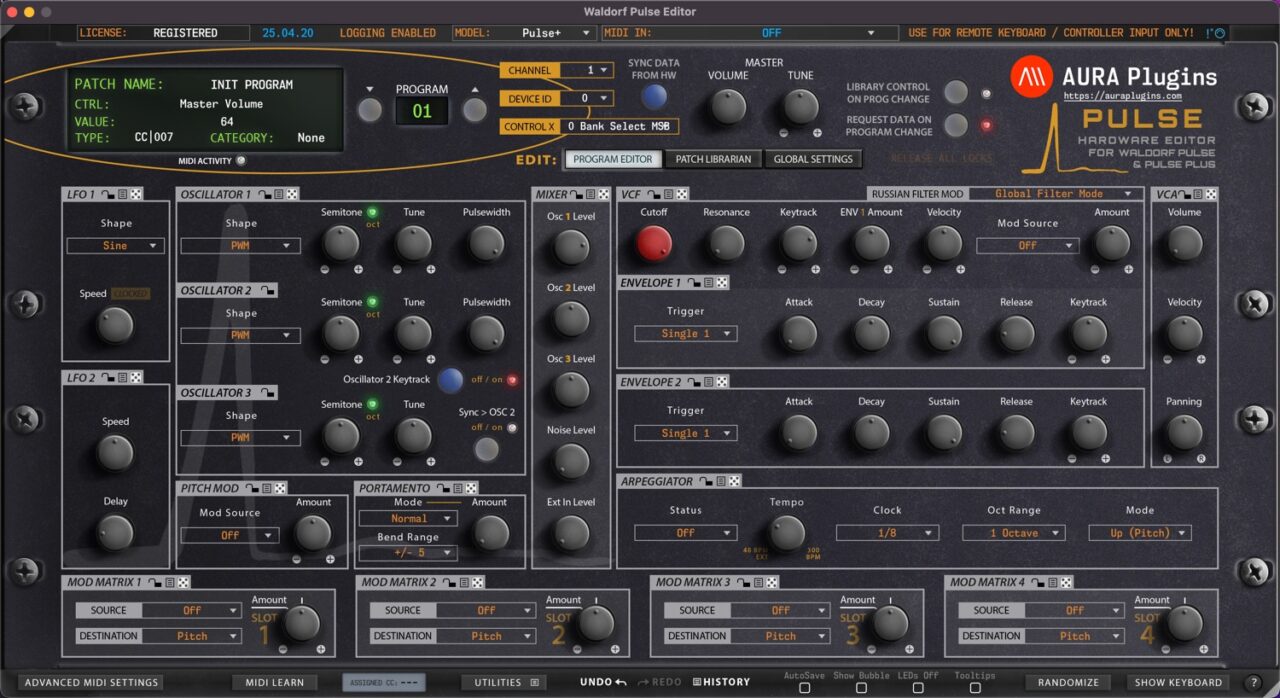1280x698 pixels.
Task: Open the auraplugins.com link
Action: 1123,97
